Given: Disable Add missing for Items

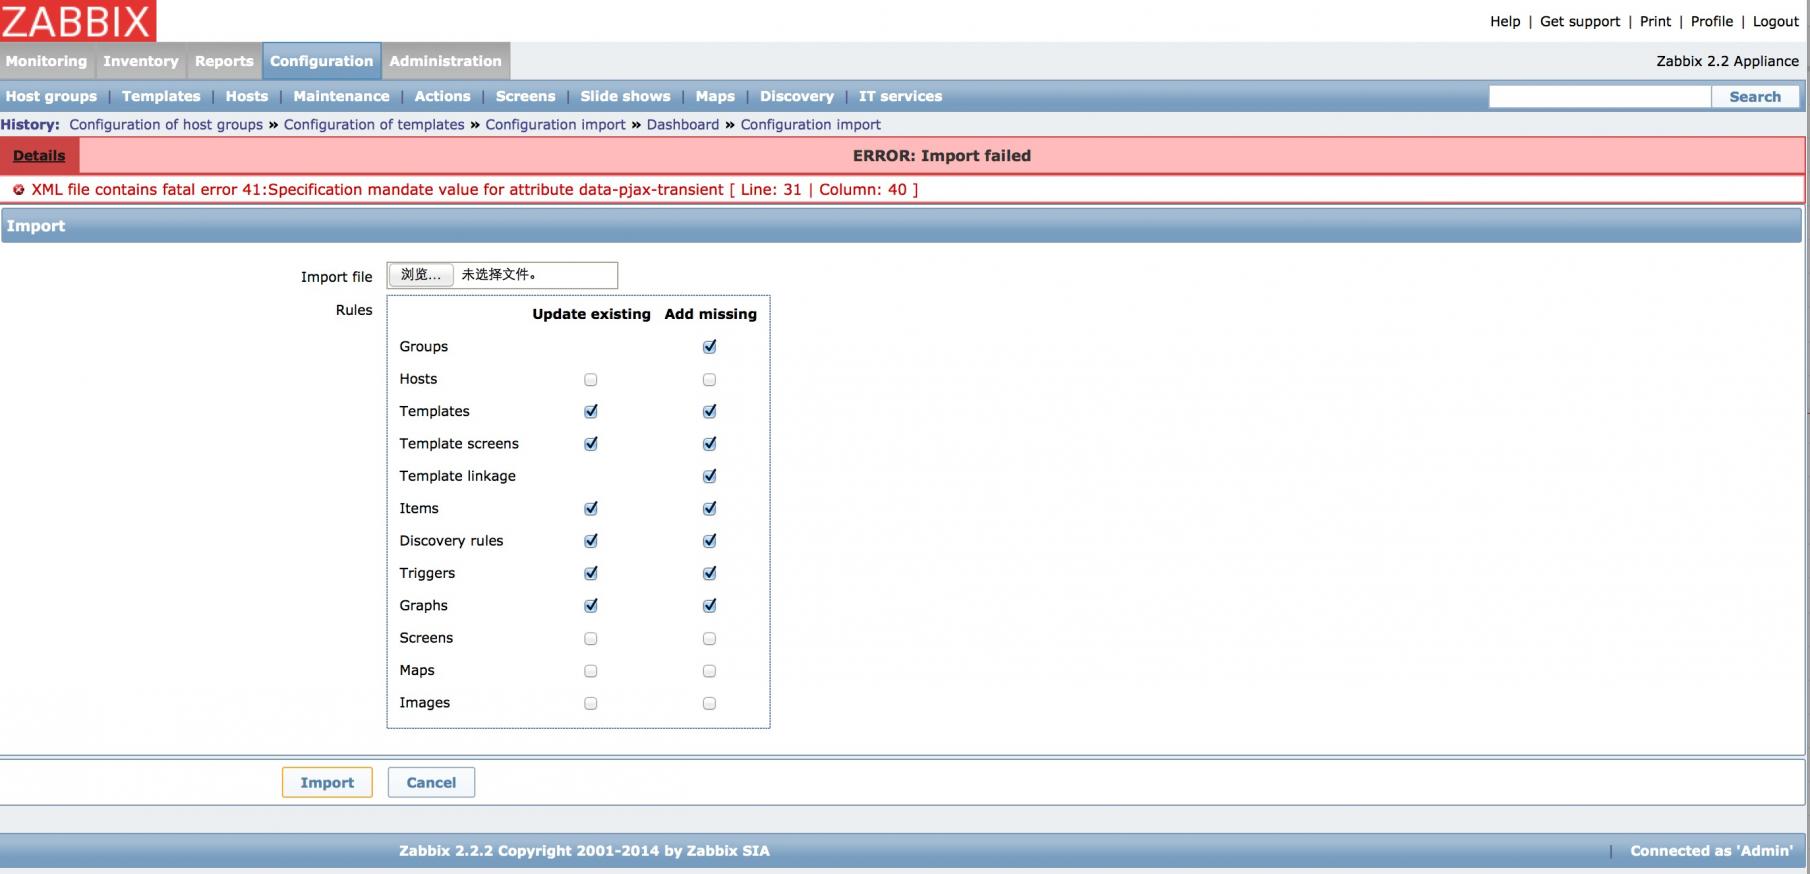Looking at the screenshot, I should point(709,509).
